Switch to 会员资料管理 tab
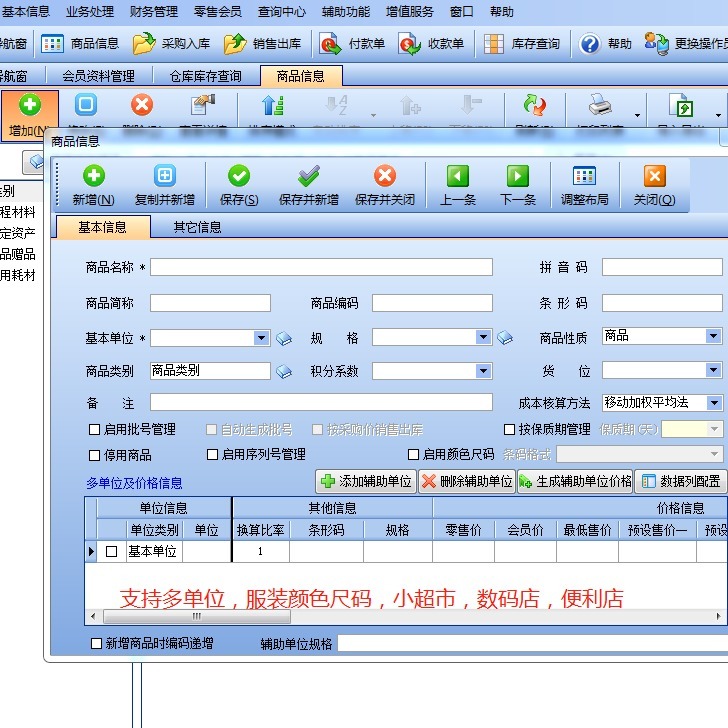728x728 pixels. click(x=98, y=76)
